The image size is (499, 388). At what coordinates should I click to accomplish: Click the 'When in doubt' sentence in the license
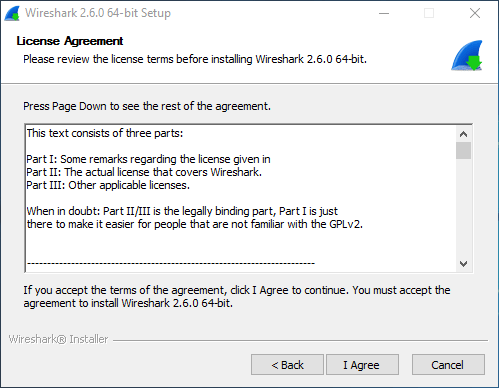click(195, 218)
